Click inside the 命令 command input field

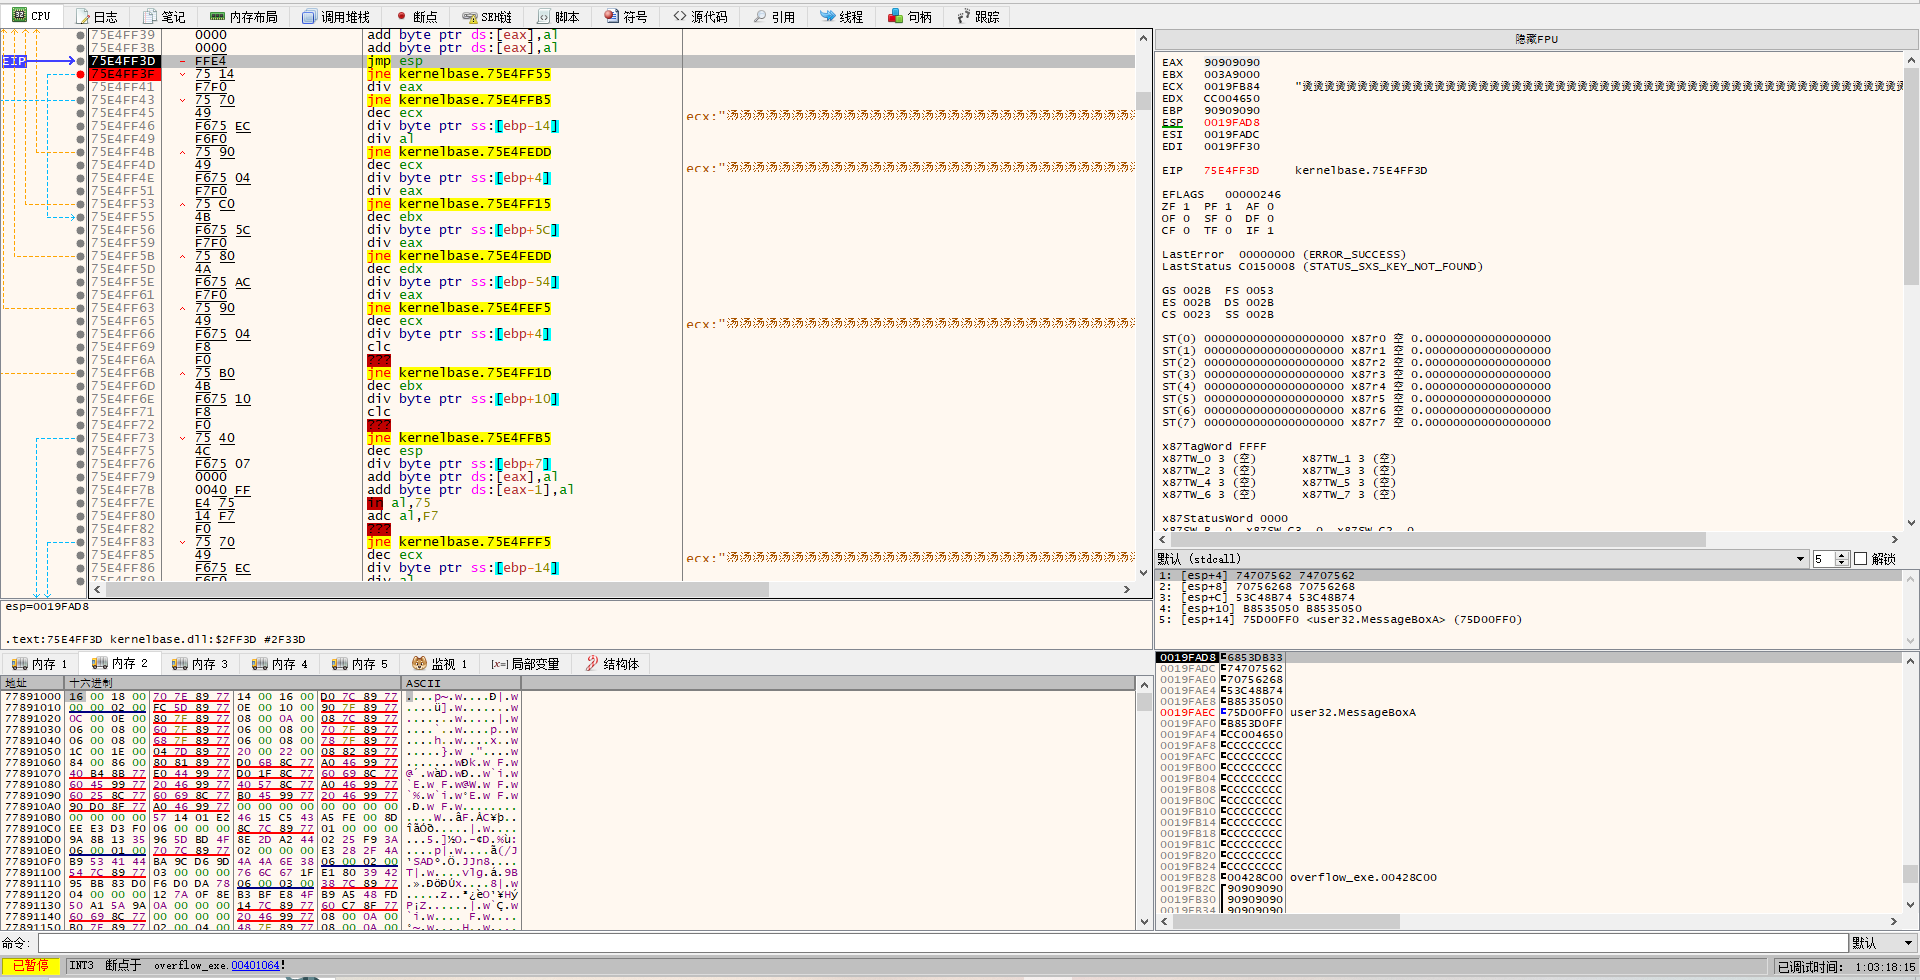point(942,943)
